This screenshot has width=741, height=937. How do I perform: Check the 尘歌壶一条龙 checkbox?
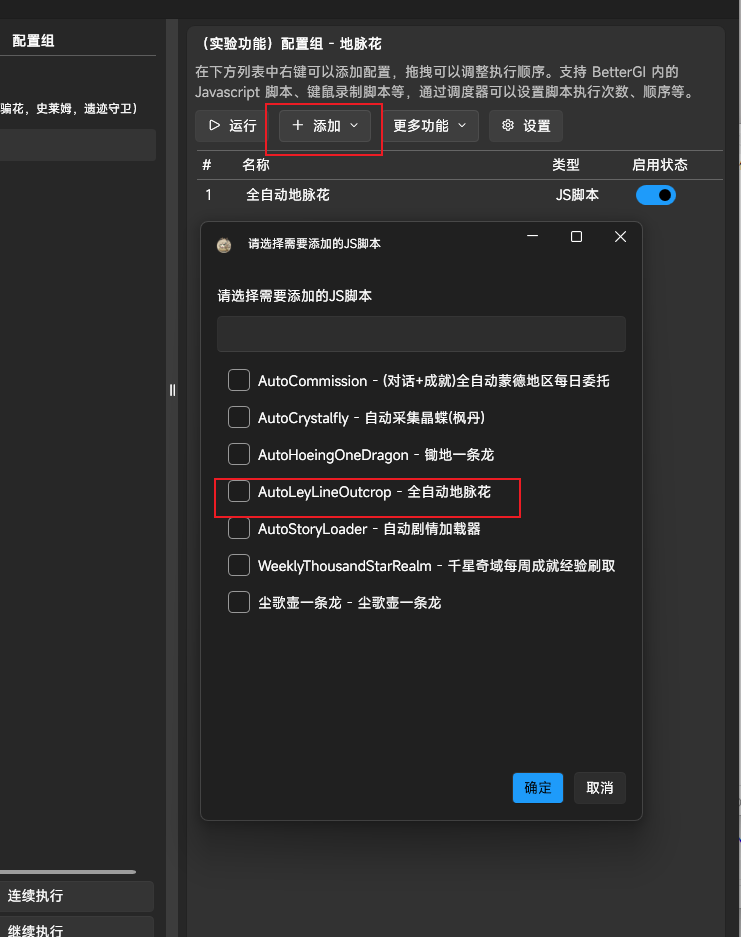click(239, 602)
